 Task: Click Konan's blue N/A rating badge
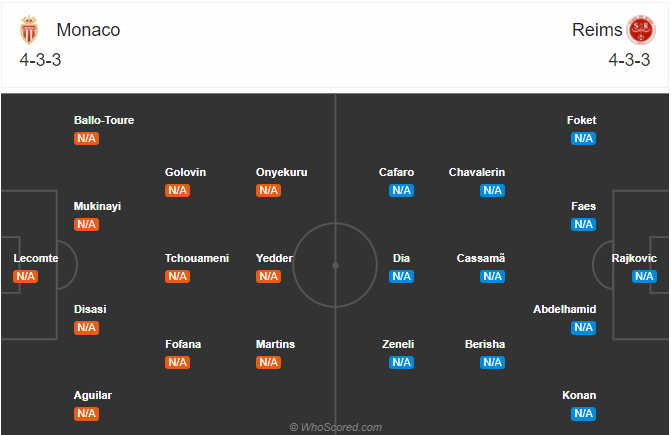pos(583,414)
